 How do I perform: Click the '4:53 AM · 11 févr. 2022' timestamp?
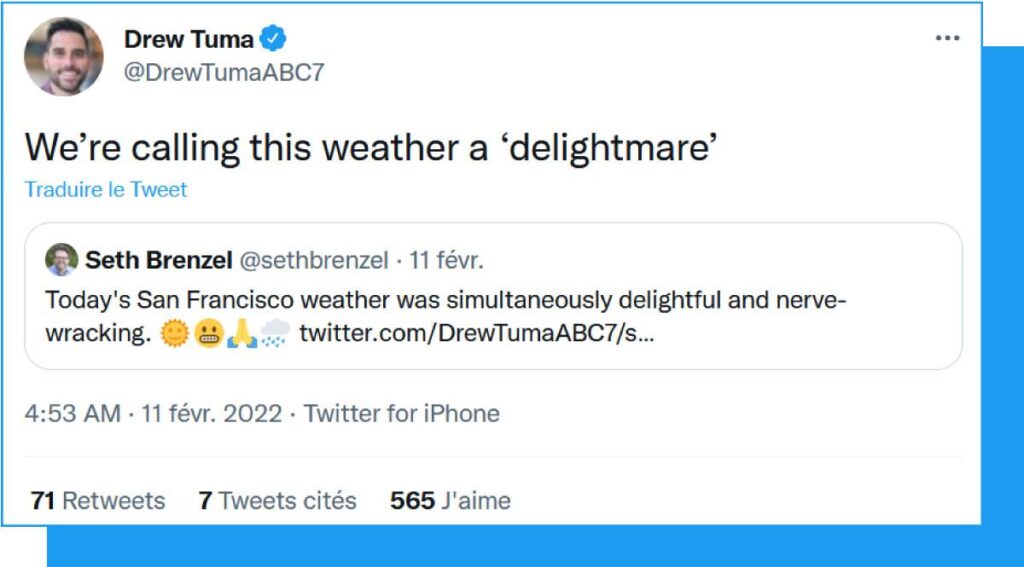[x=153, y=413]
